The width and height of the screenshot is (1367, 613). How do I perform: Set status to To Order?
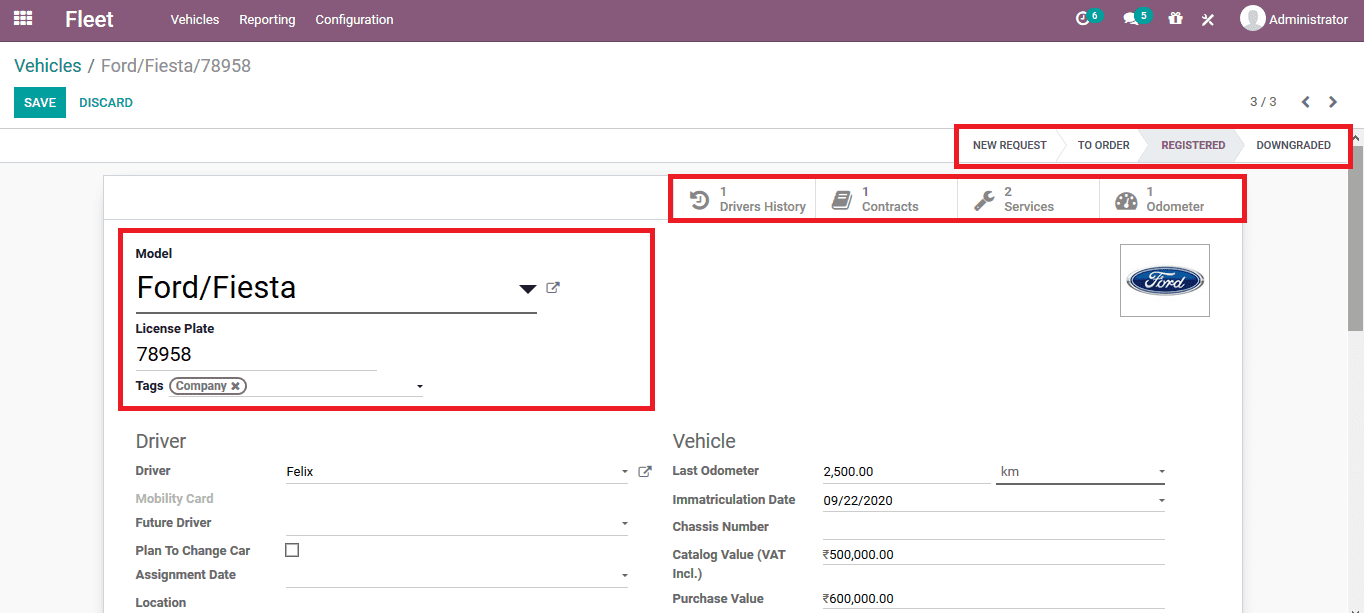point(1103,145)
